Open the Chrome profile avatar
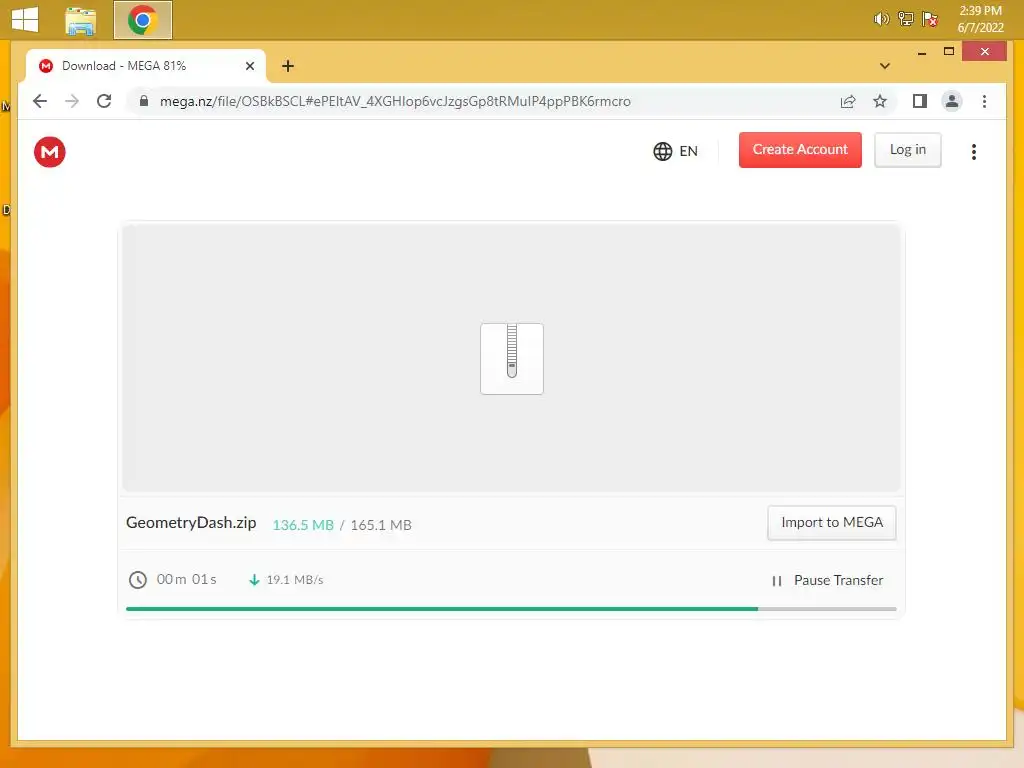 coord(952,101)
